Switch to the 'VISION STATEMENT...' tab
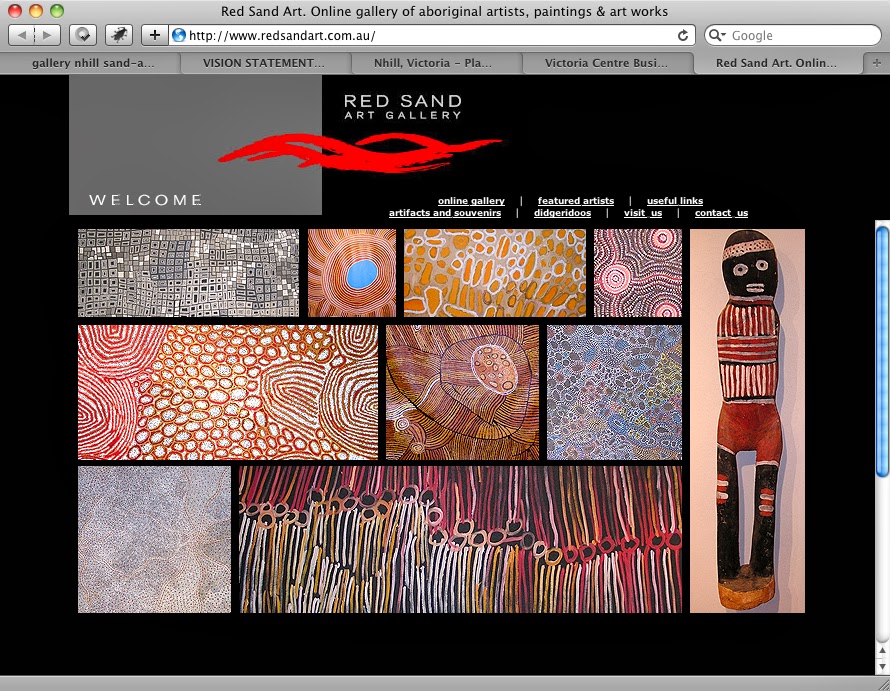 coord(265,63)
